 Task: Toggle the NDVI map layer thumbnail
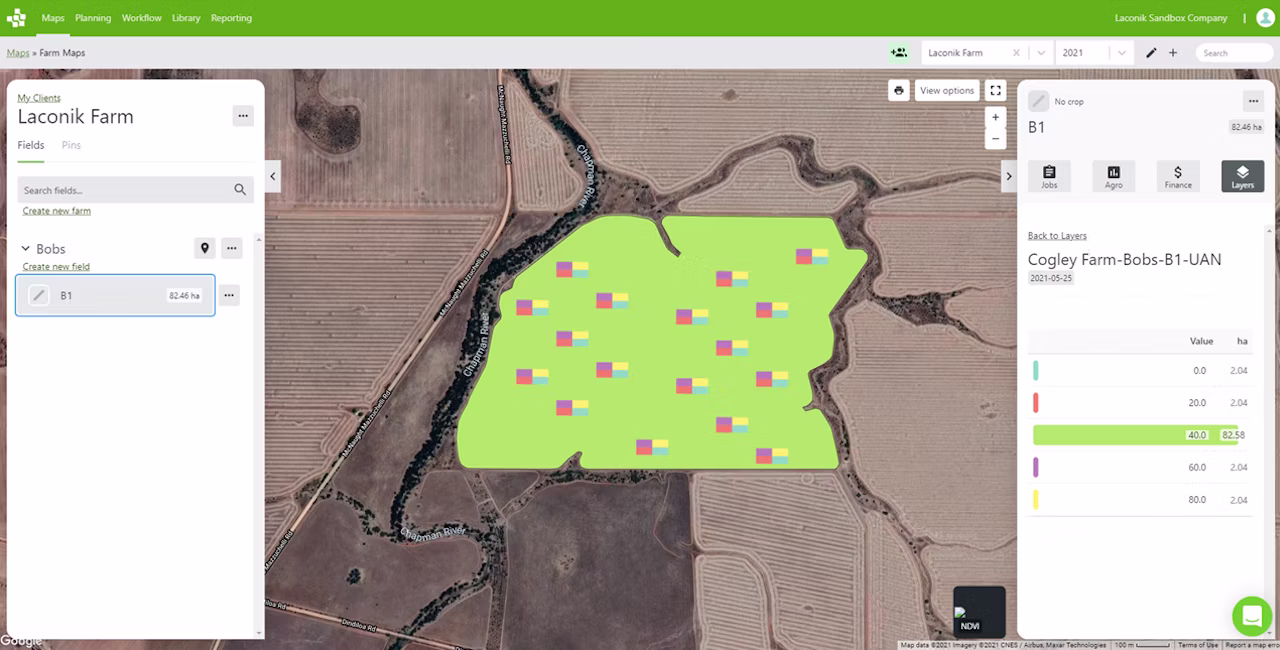979,611
